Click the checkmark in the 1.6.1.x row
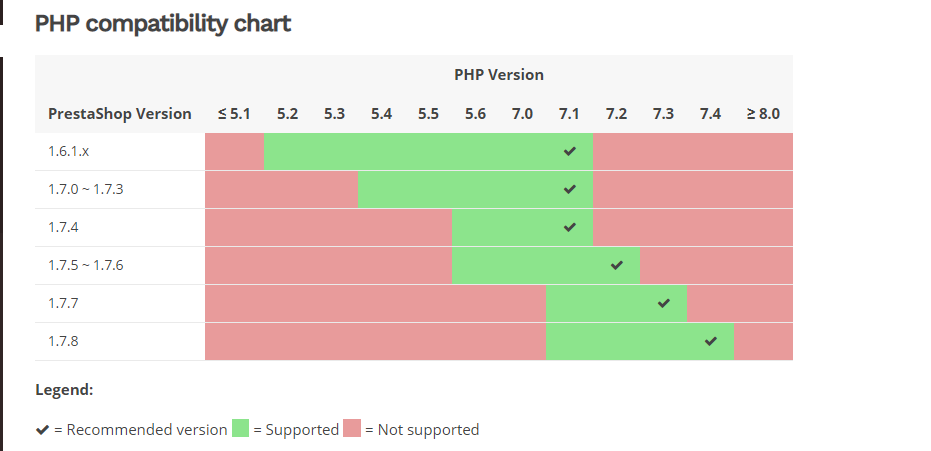This screenshot has width=931, height=451. pos(570,151)
